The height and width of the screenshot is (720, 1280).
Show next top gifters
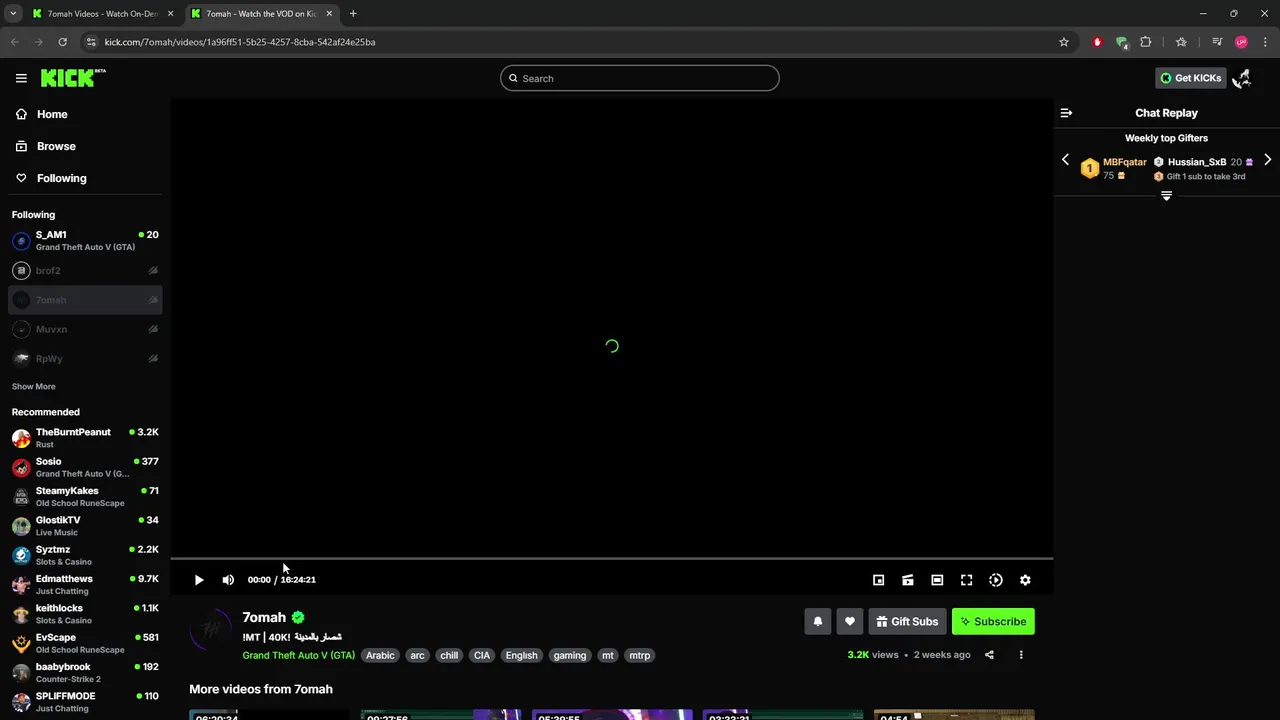[x=1267, y=160]
